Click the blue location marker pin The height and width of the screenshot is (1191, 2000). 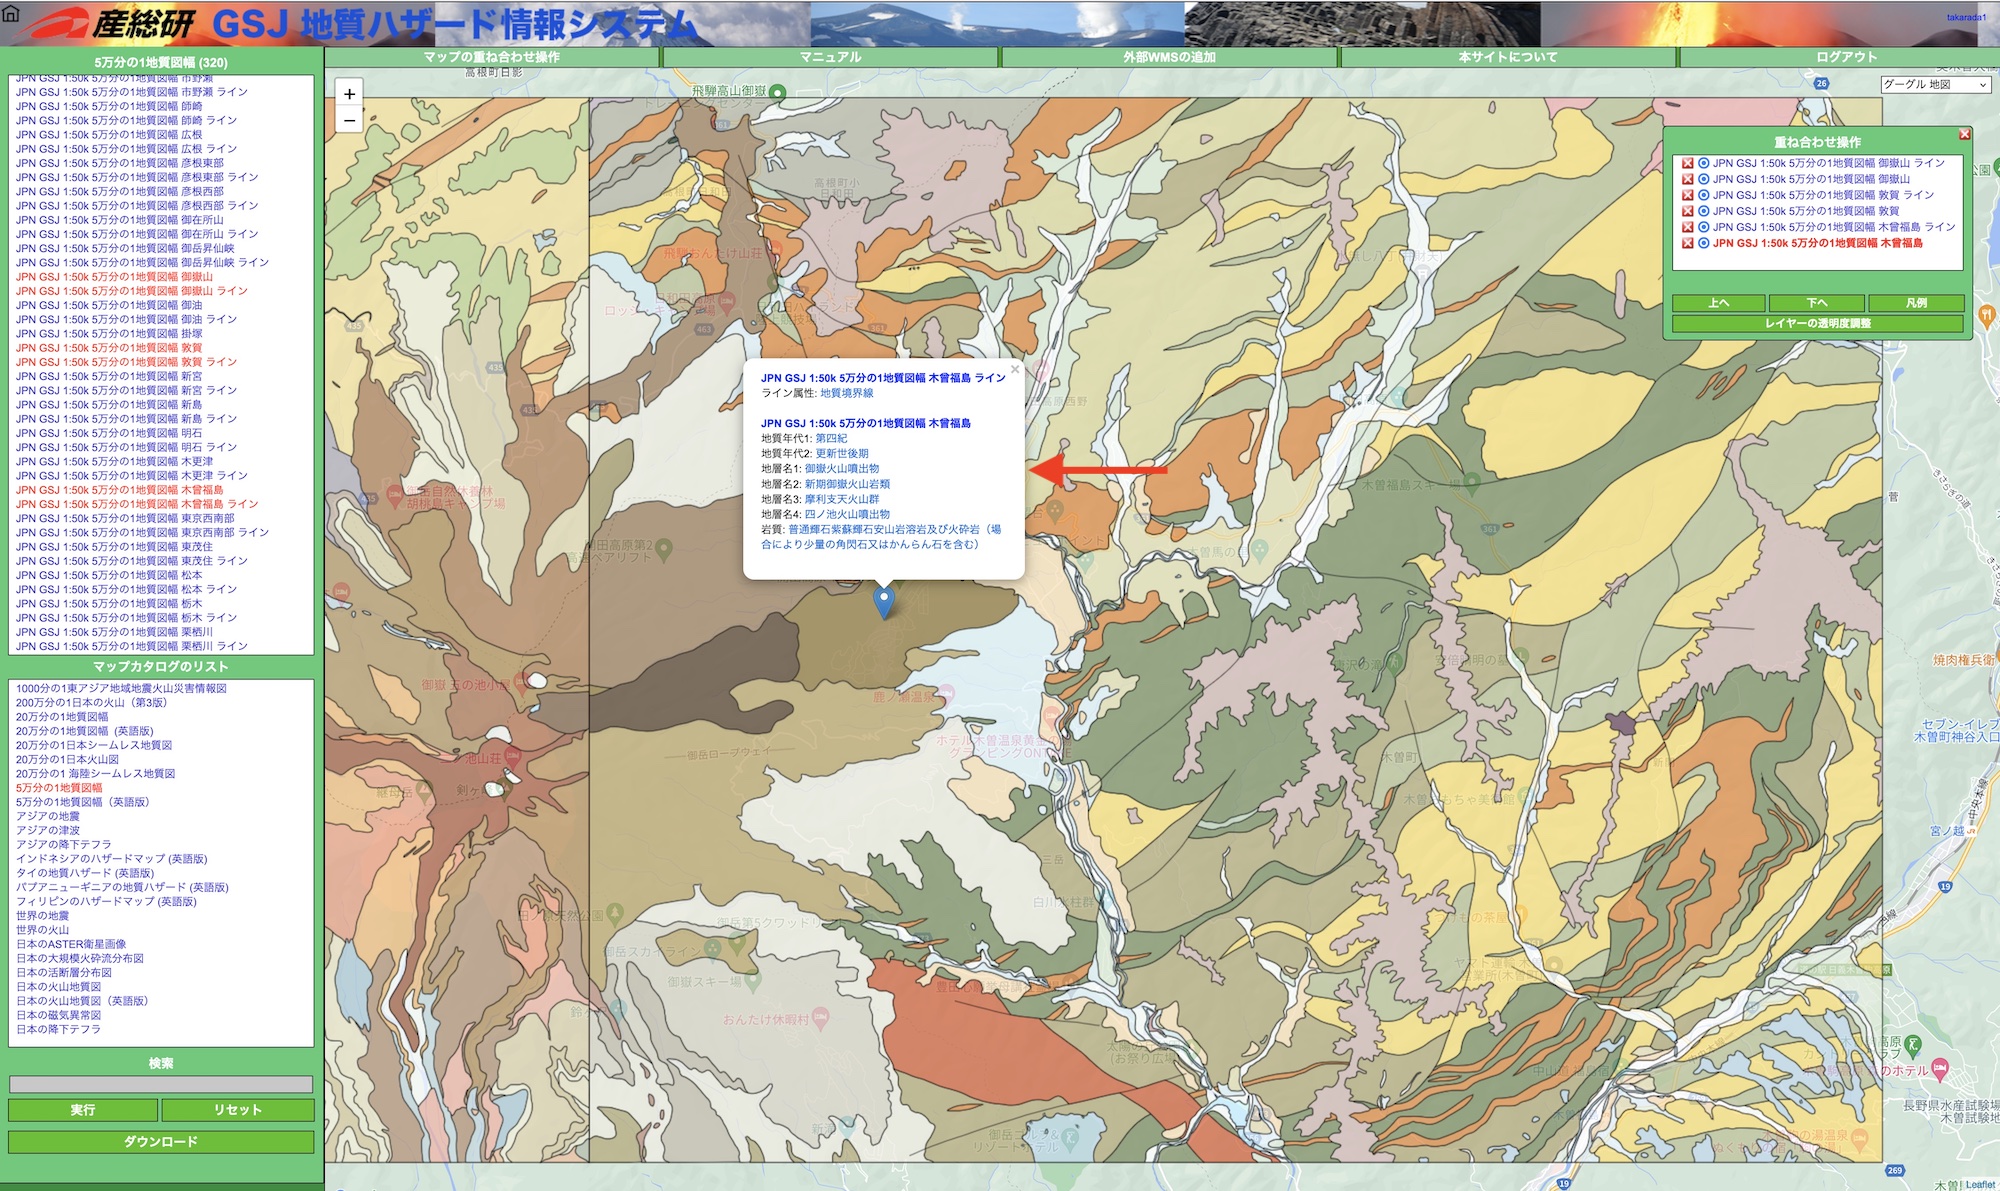pos(884,603)
